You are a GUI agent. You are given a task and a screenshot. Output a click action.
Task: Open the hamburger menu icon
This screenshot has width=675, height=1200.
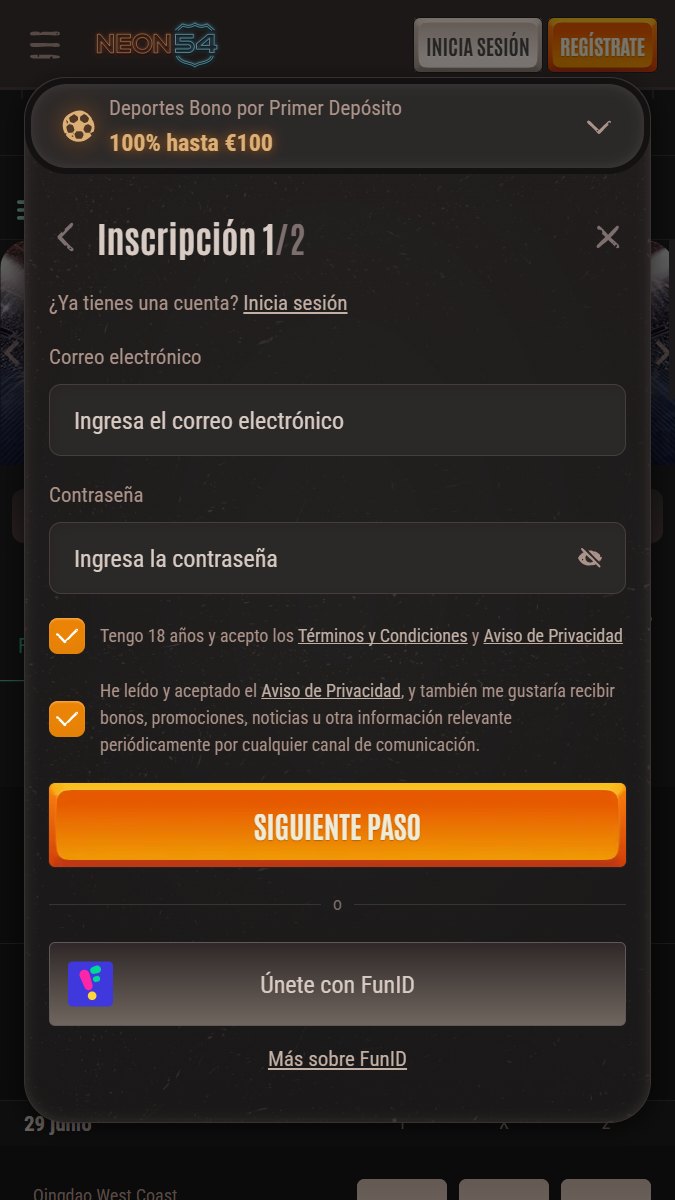click(x=45, y=45)
